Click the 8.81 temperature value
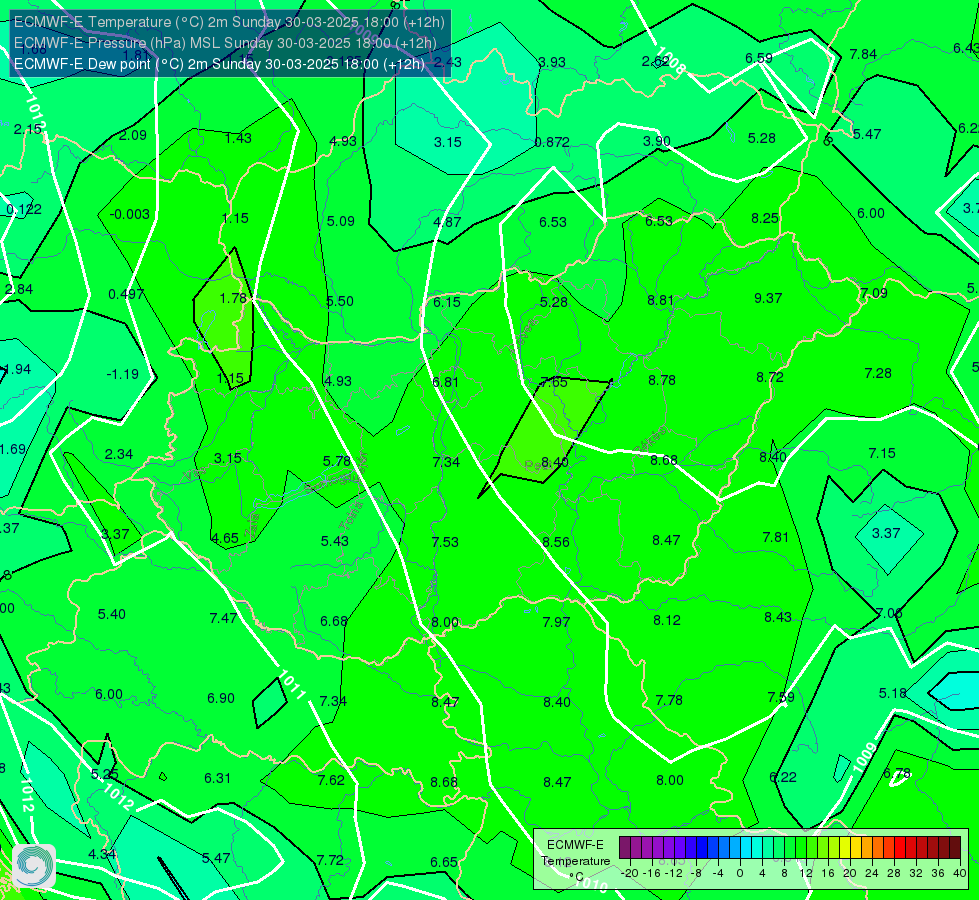The image size is (979, 900). [x=661, y=300]
